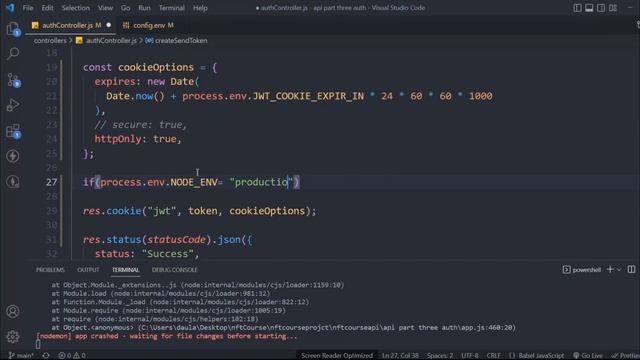Click nodemon app crashed terminal message
Image resolution: width=640 pixels, height=360 pixels.
coord(167,336)
